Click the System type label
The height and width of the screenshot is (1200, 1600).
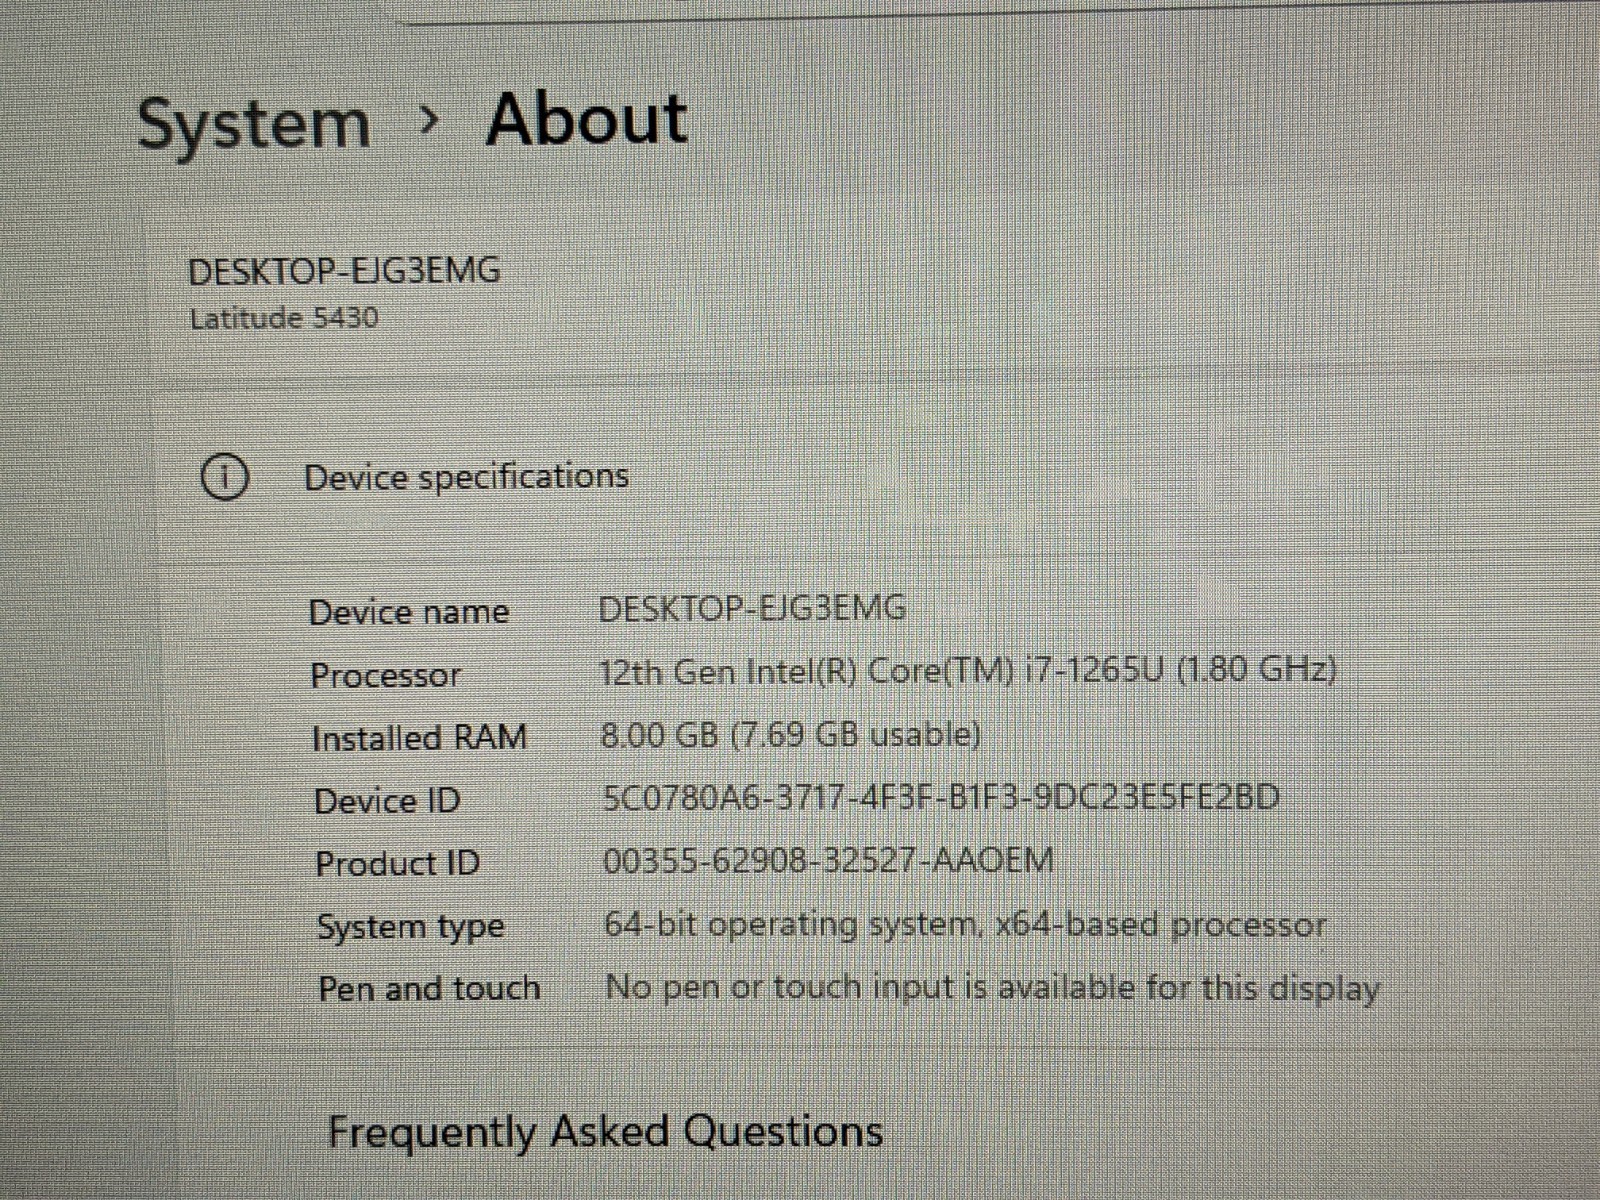click(411, 928)
